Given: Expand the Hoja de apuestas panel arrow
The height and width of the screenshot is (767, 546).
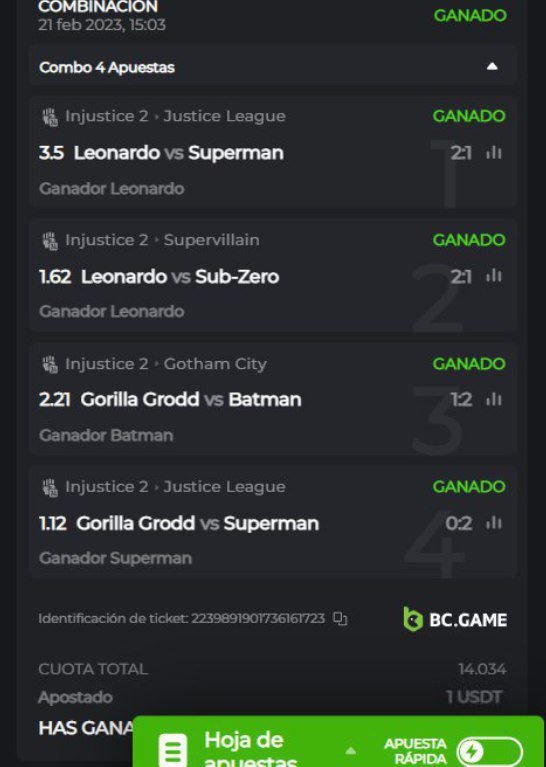Looking at the screenshot, I should pyautogui.click(x=351, y=750).
